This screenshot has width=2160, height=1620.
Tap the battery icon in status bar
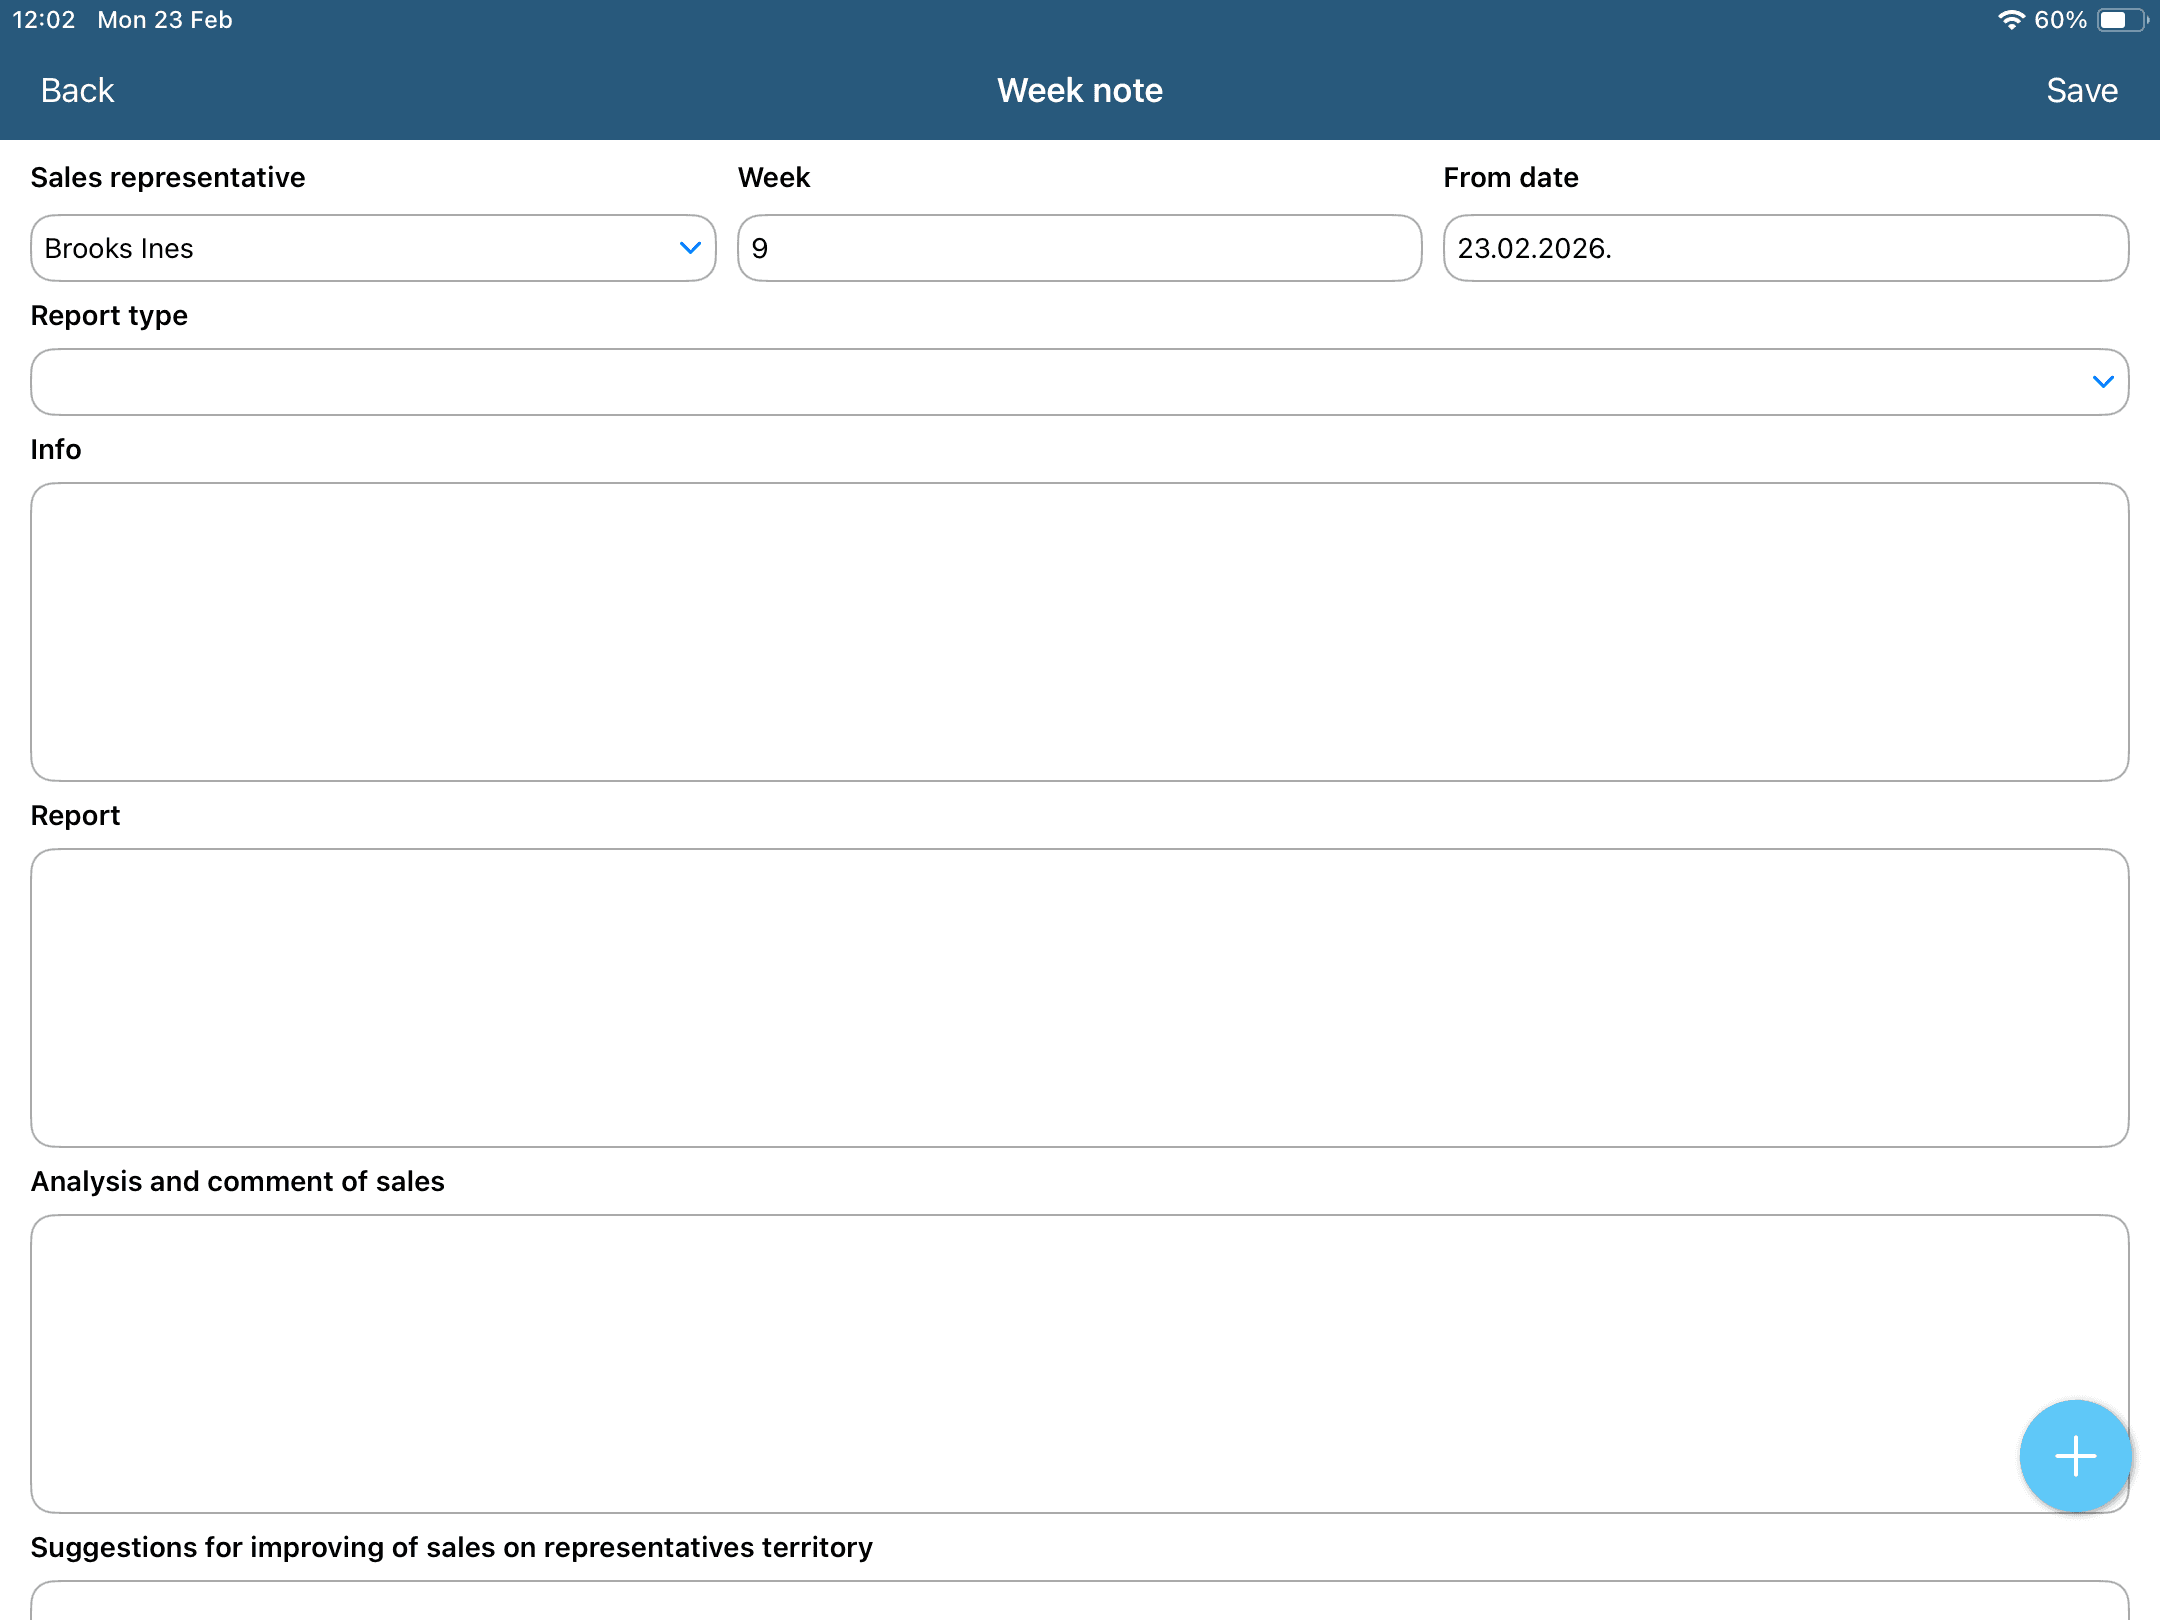[x=2120, y=20]
